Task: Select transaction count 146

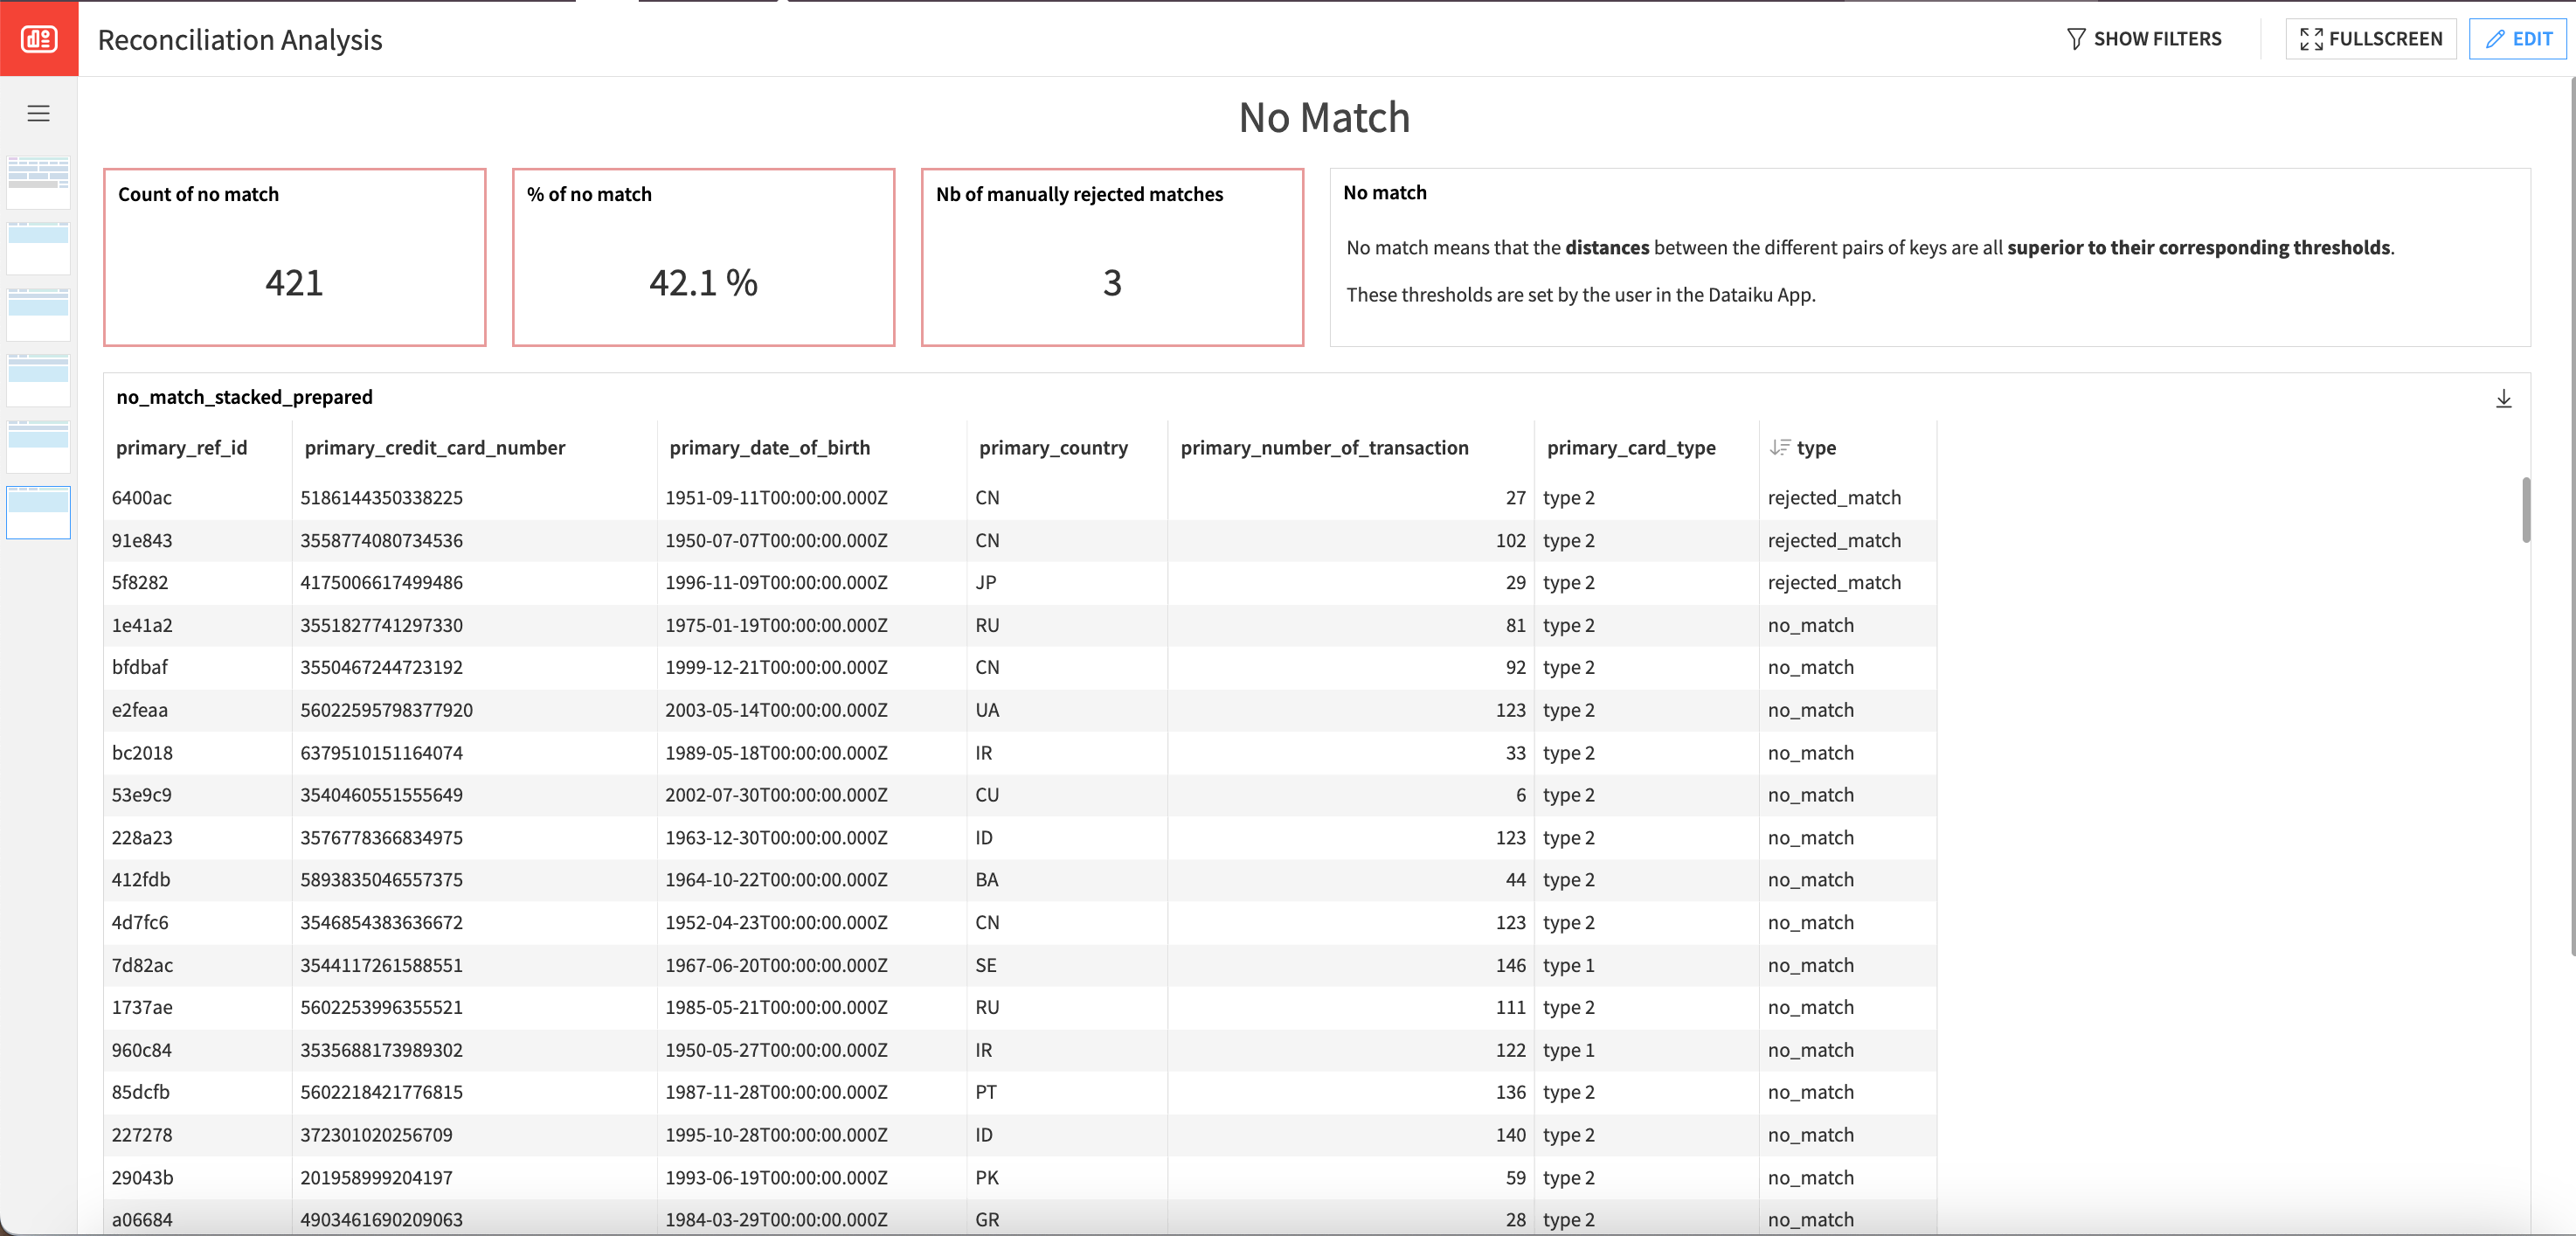Action: [x=1510, y=965]
